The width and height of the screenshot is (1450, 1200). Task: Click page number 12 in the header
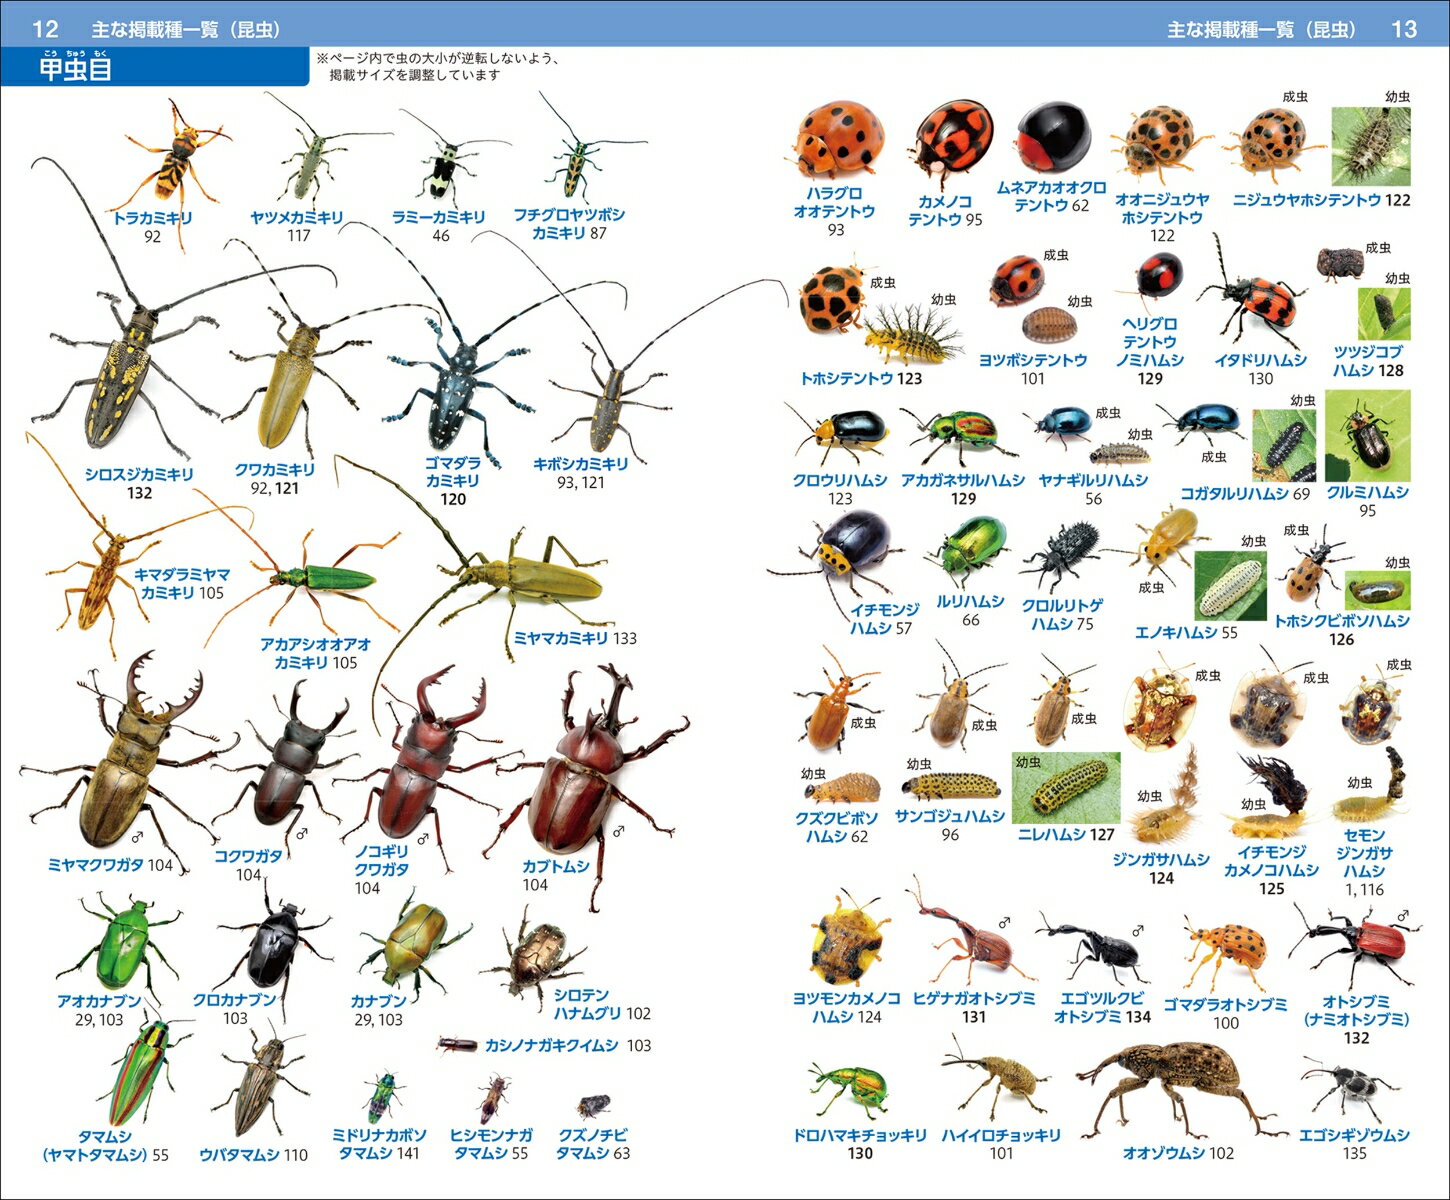(45, 28)
